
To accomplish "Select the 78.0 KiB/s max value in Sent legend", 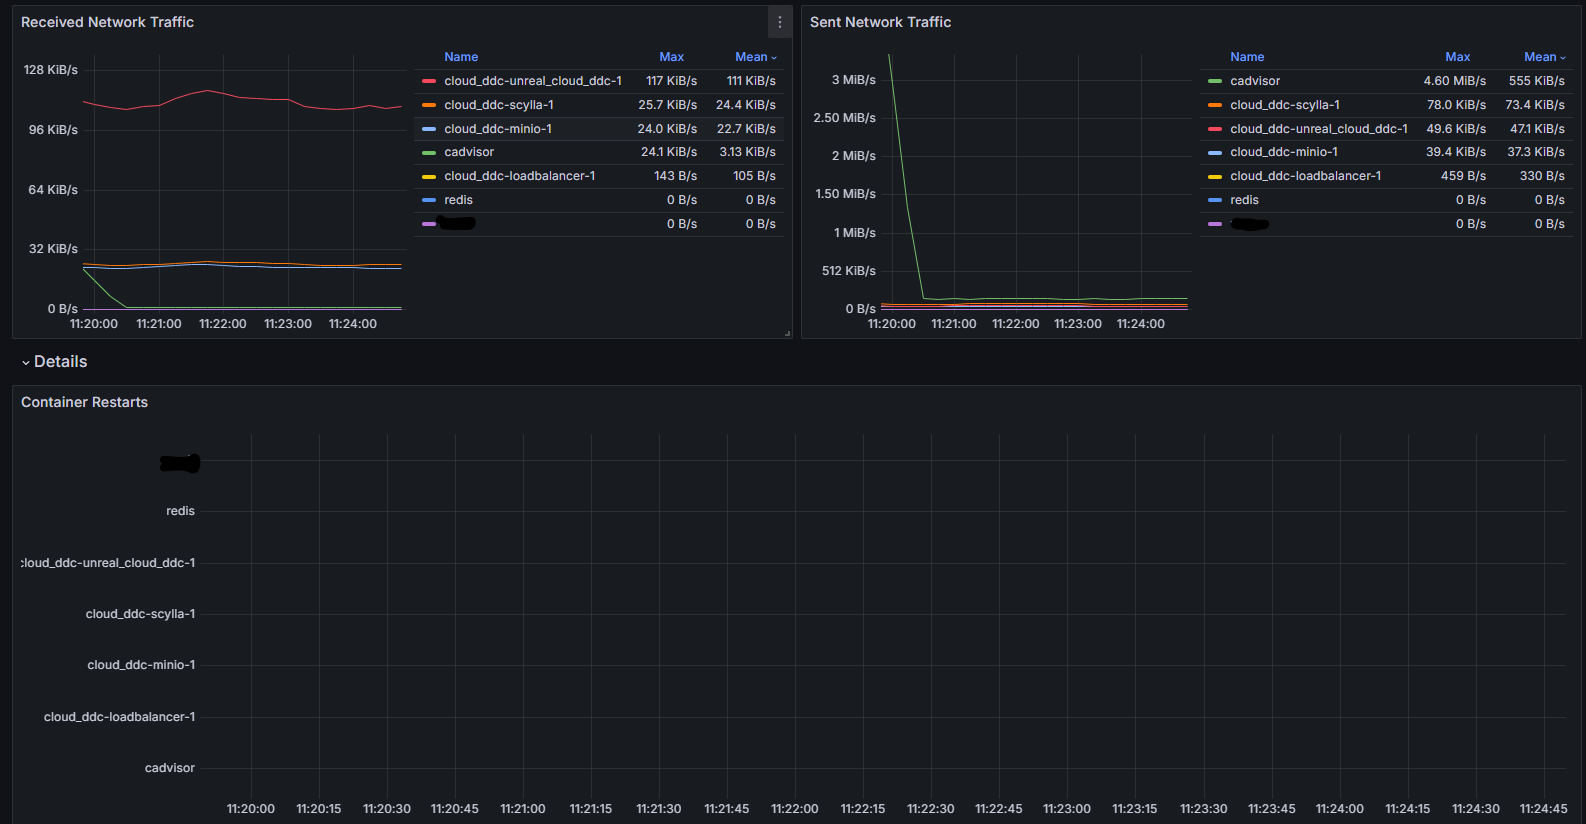I will point(1457,105).
